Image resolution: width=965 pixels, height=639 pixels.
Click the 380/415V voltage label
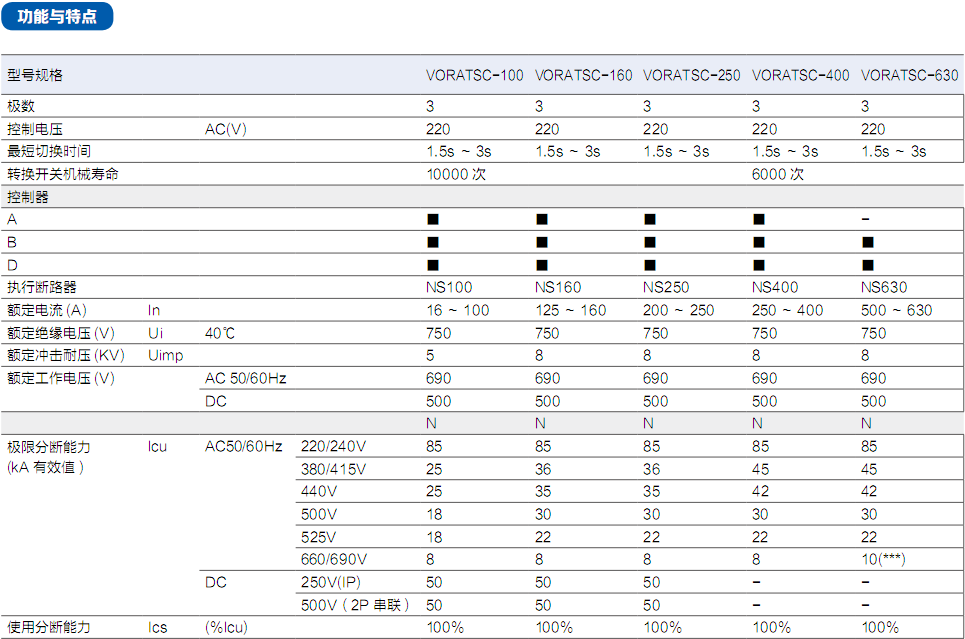point(334,469)
